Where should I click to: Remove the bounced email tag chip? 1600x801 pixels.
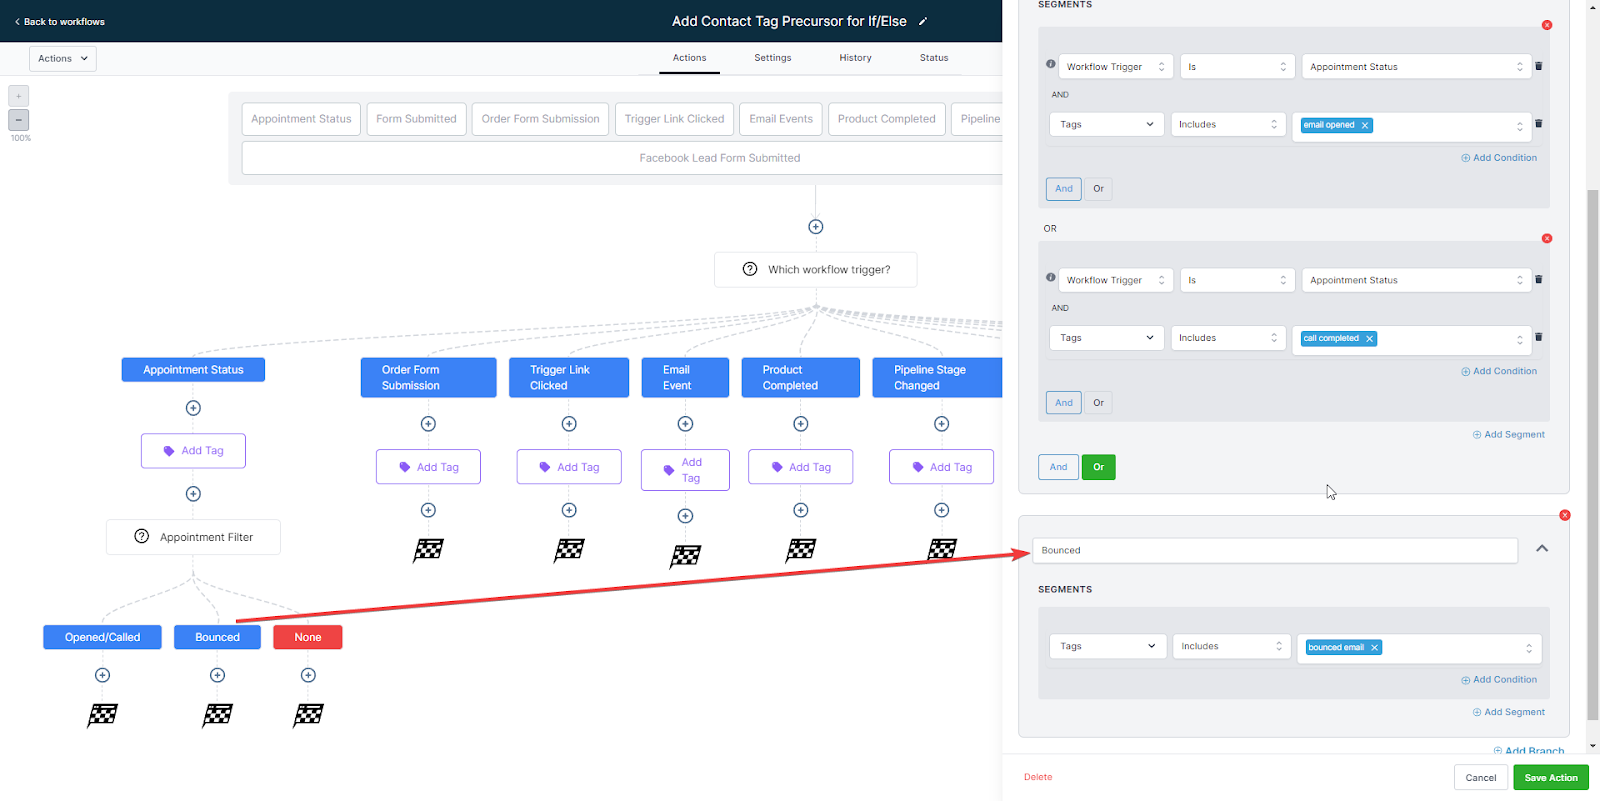(x=1374, y=648)
